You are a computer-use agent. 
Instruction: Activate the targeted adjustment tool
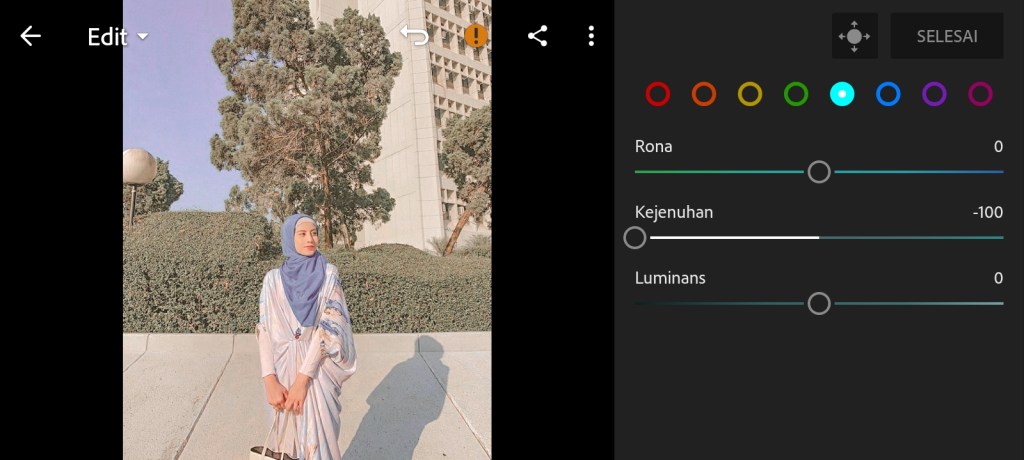click(x=854, y=36)
